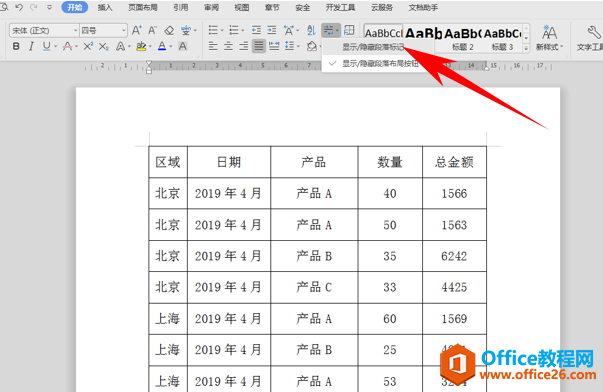
Task: Expand font color dropdown arrow
Action: pos(171,47)
